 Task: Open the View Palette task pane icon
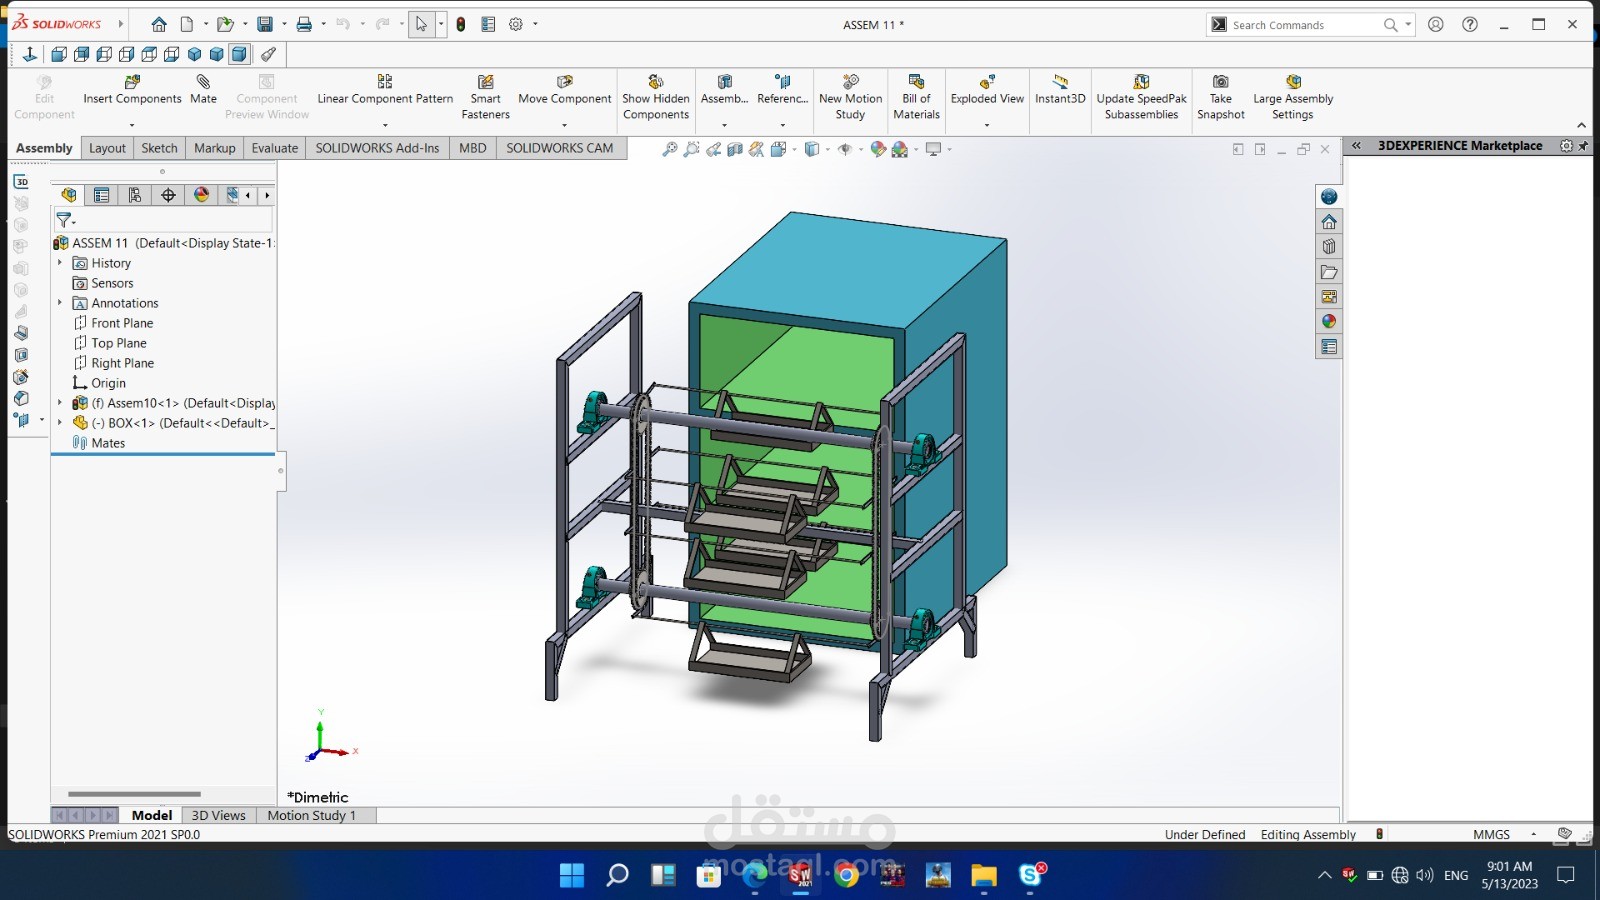(x=1329, y=297)
